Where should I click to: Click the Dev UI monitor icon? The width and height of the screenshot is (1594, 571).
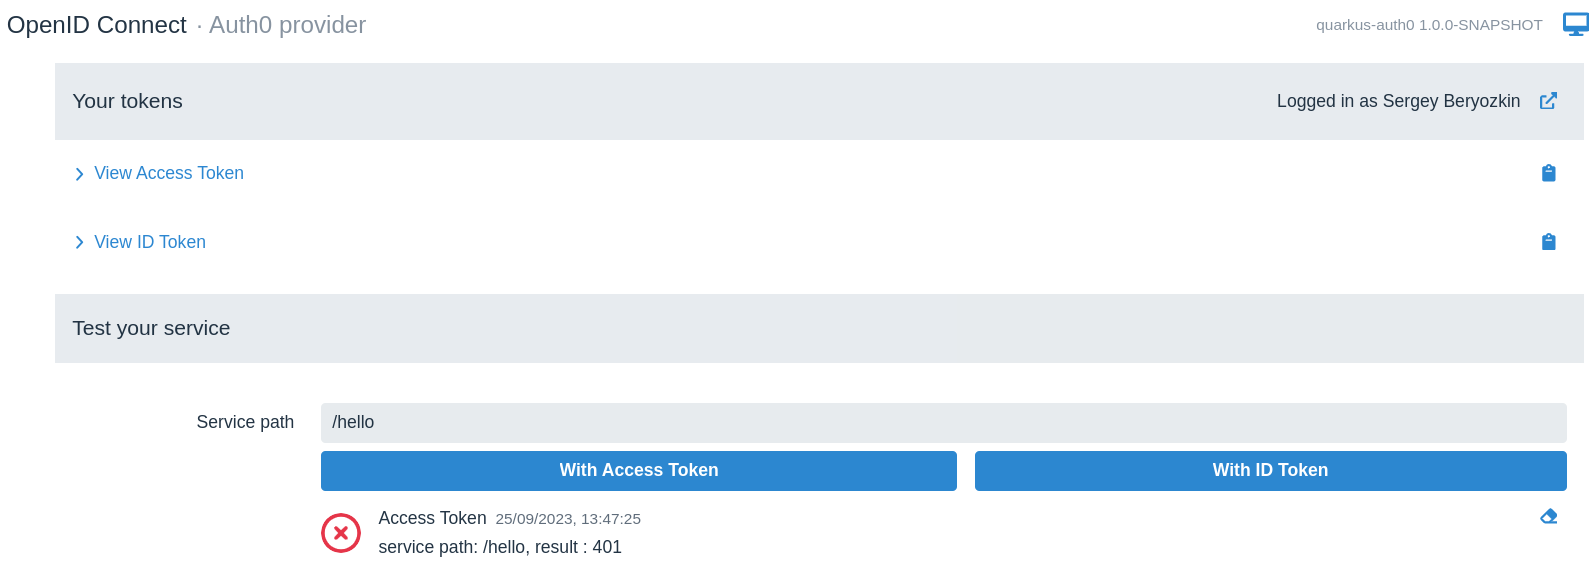click(x=1575, y=24)
